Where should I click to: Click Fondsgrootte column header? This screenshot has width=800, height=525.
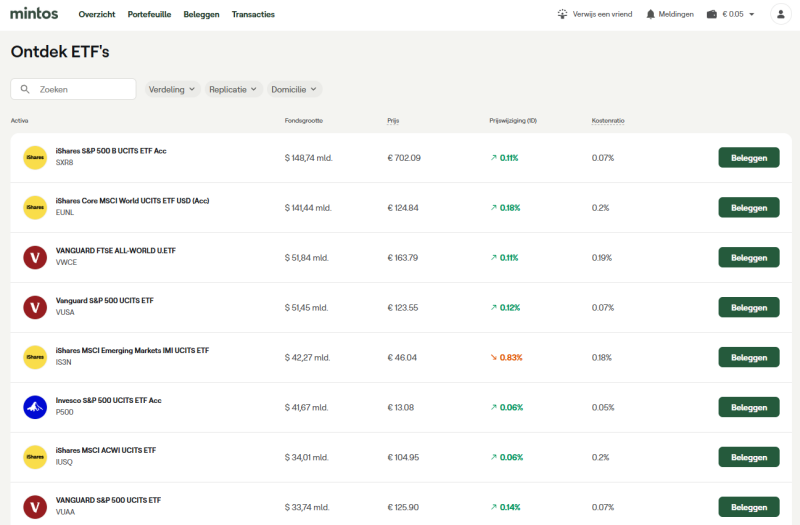(x=304, y=121)
